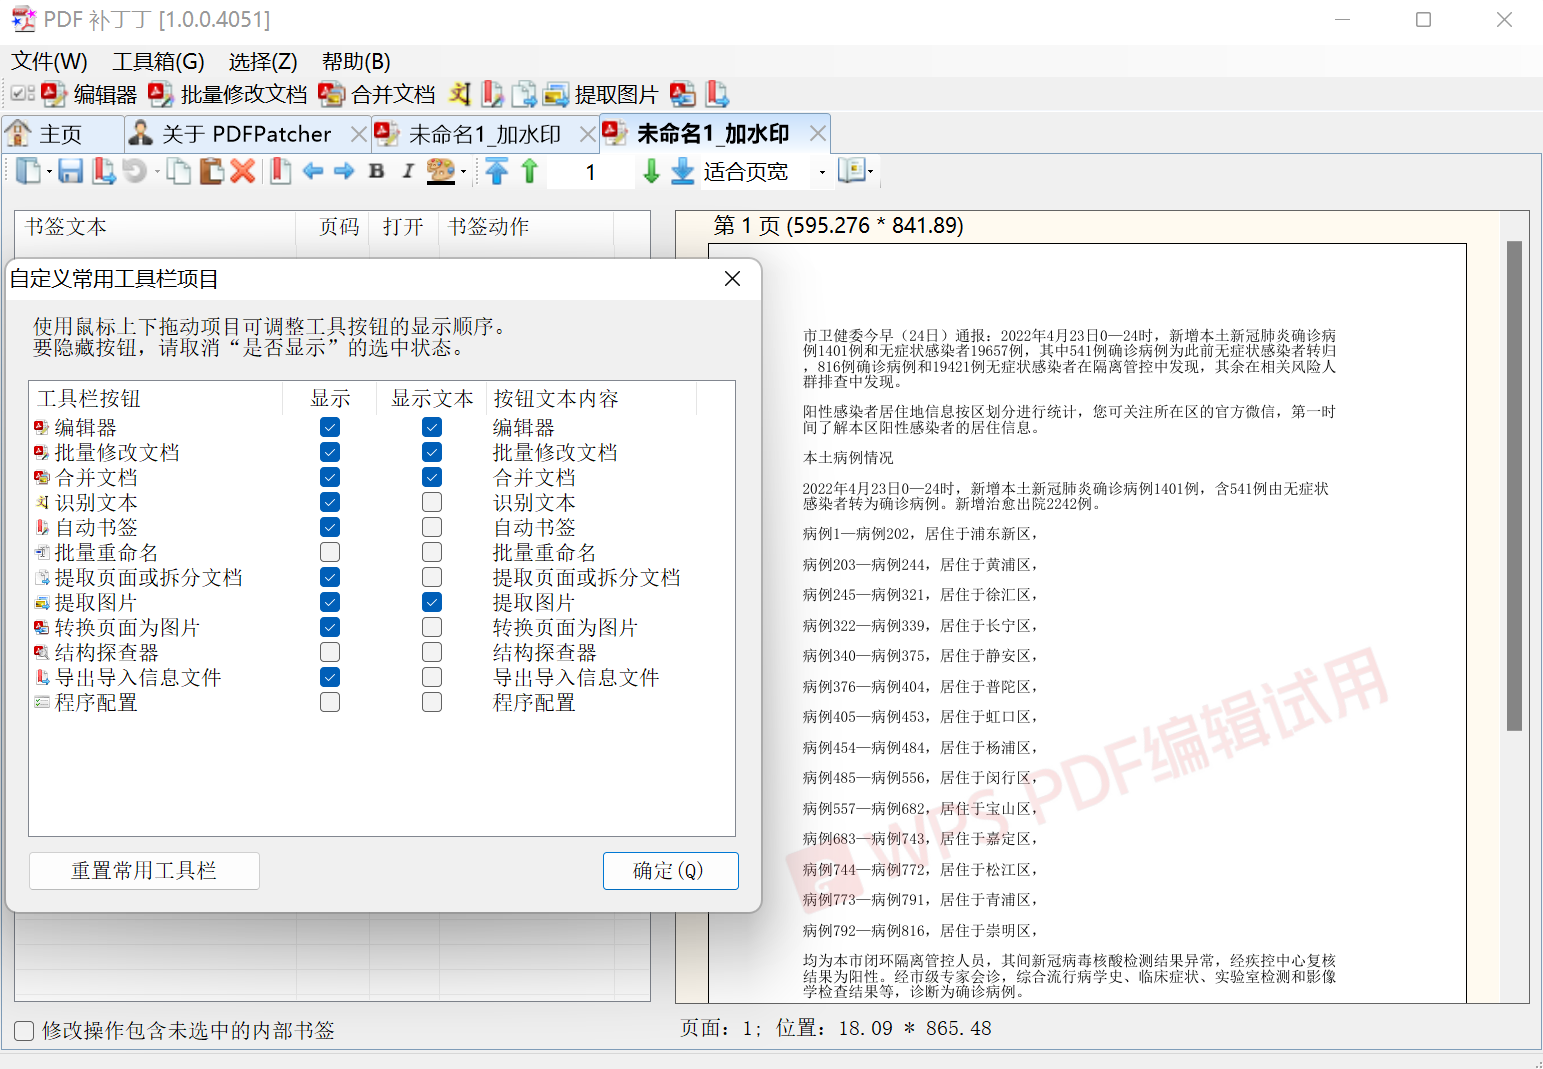Select 转换页面为图片 in 按钮文本内容 column
Image resolution: width=1543 pixels, height=1069 pixels.
click(x=565, y=627)
